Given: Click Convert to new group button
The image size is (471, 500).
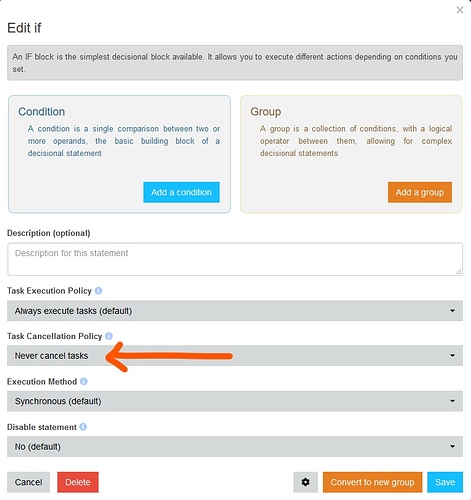Looking at the screenshot, I should [372, 482].
